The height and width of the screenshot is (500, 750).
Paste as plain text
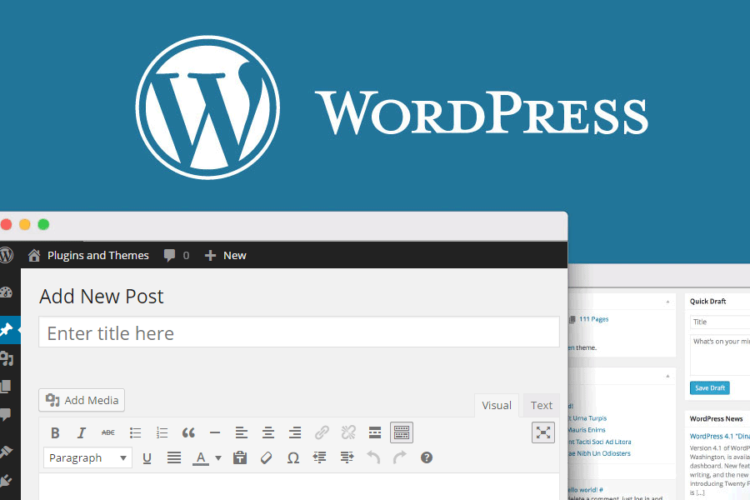[240, 458]
